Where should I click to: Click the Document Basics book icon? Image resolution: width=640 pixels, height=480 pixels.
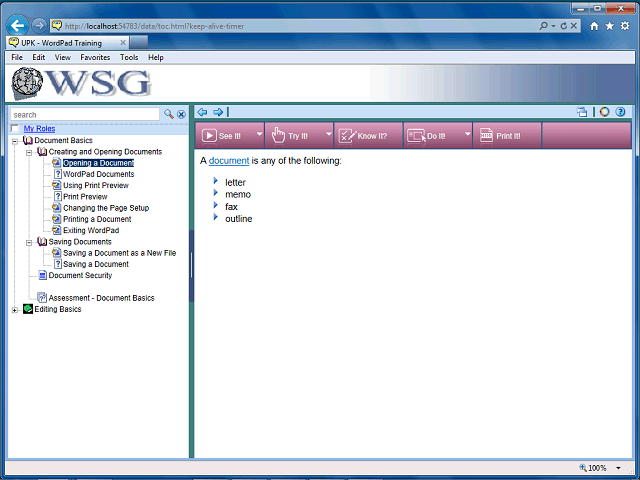[x=28, y=140]
